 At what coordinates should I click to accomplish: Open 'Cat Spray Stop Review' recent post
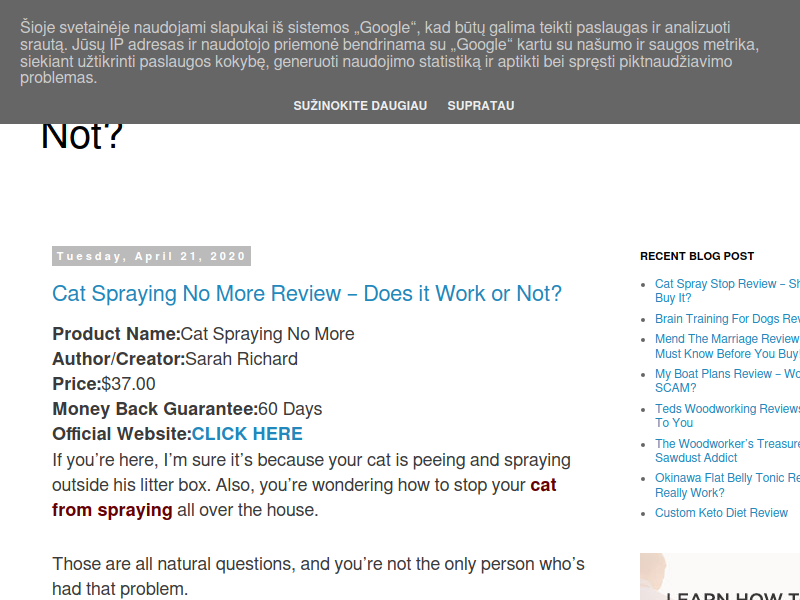[728, 291]
